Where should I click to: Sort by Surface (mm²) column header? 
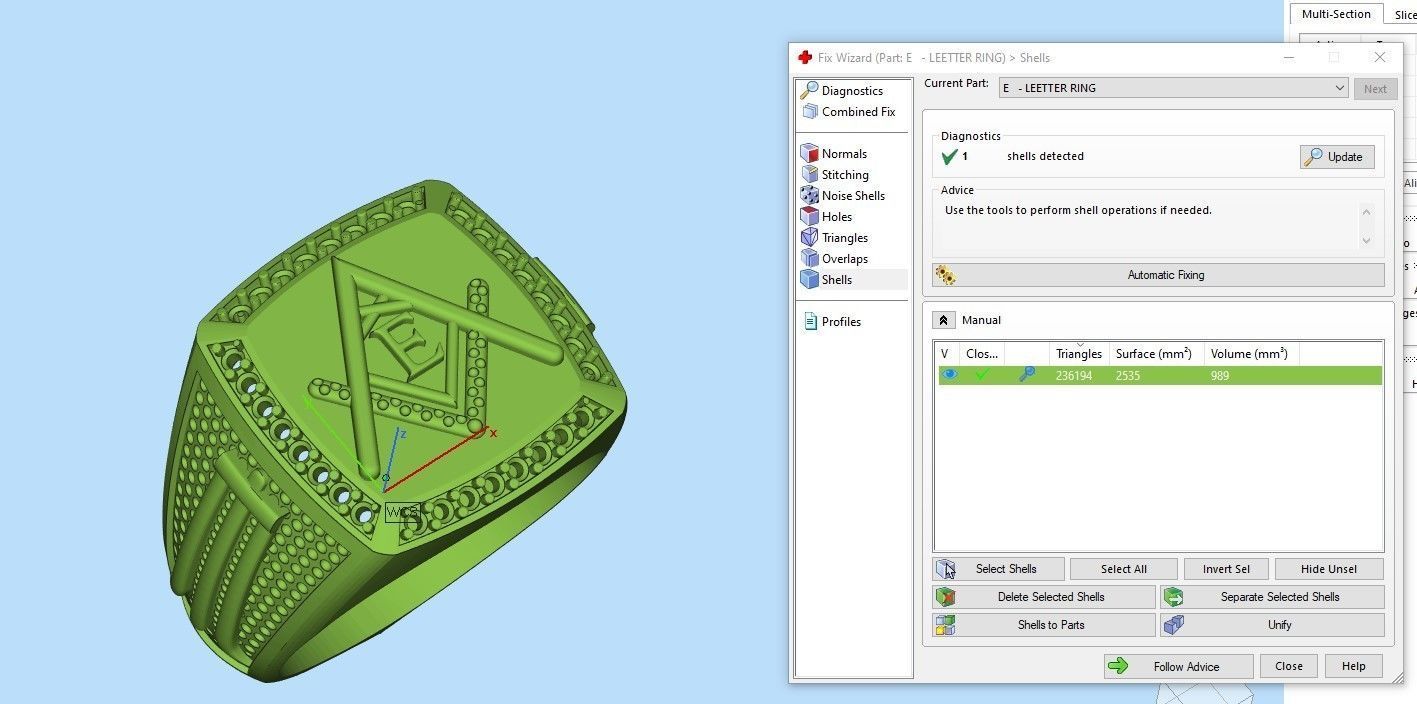(x=1156, y=354)
